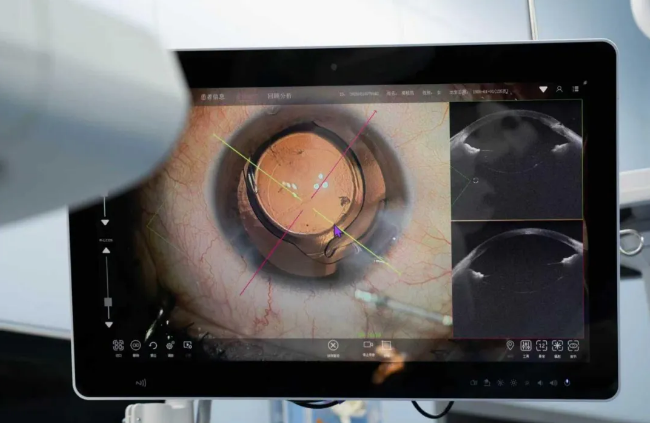Tap the brightness up sun icon on bezel
Screen dimensions: 650x423
tap(514, 383)
